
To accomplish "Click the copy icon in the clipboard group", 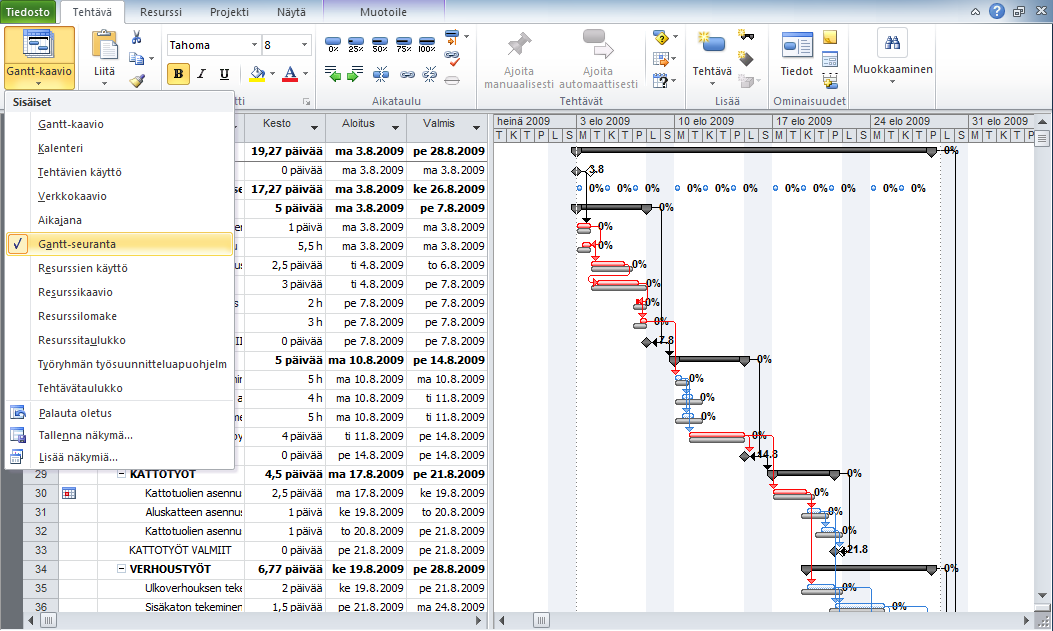I will coord(136,58).
